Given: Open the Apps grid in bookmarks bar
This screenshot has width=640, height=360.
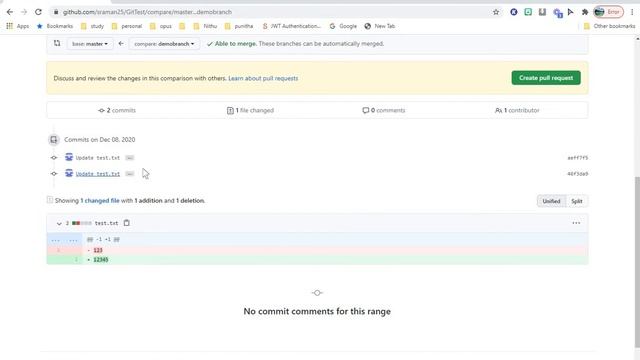Looking at the screenshot, I should click(17, 26).
